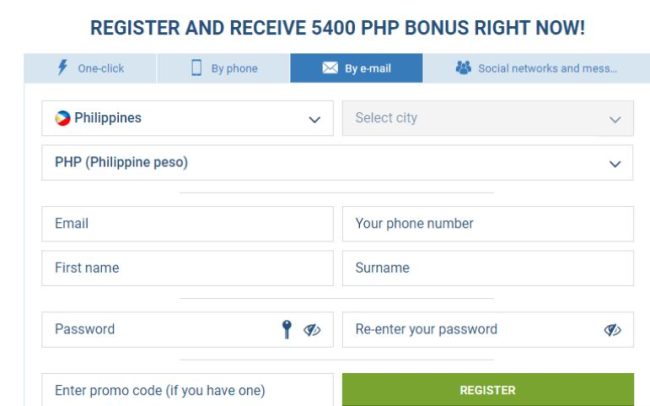Focus the Enter promo code field
Viewport: 650px width, 406px height.
coord(187,390)
